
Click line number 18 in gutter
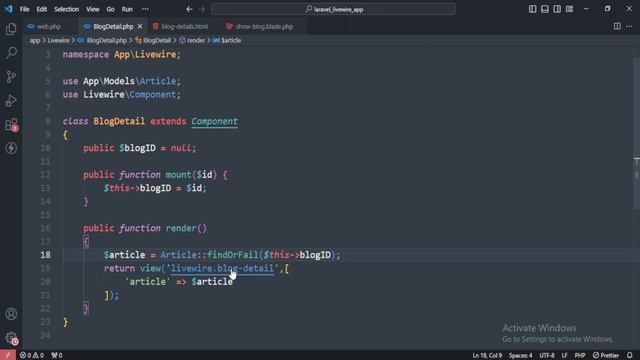tap(45, 255)
